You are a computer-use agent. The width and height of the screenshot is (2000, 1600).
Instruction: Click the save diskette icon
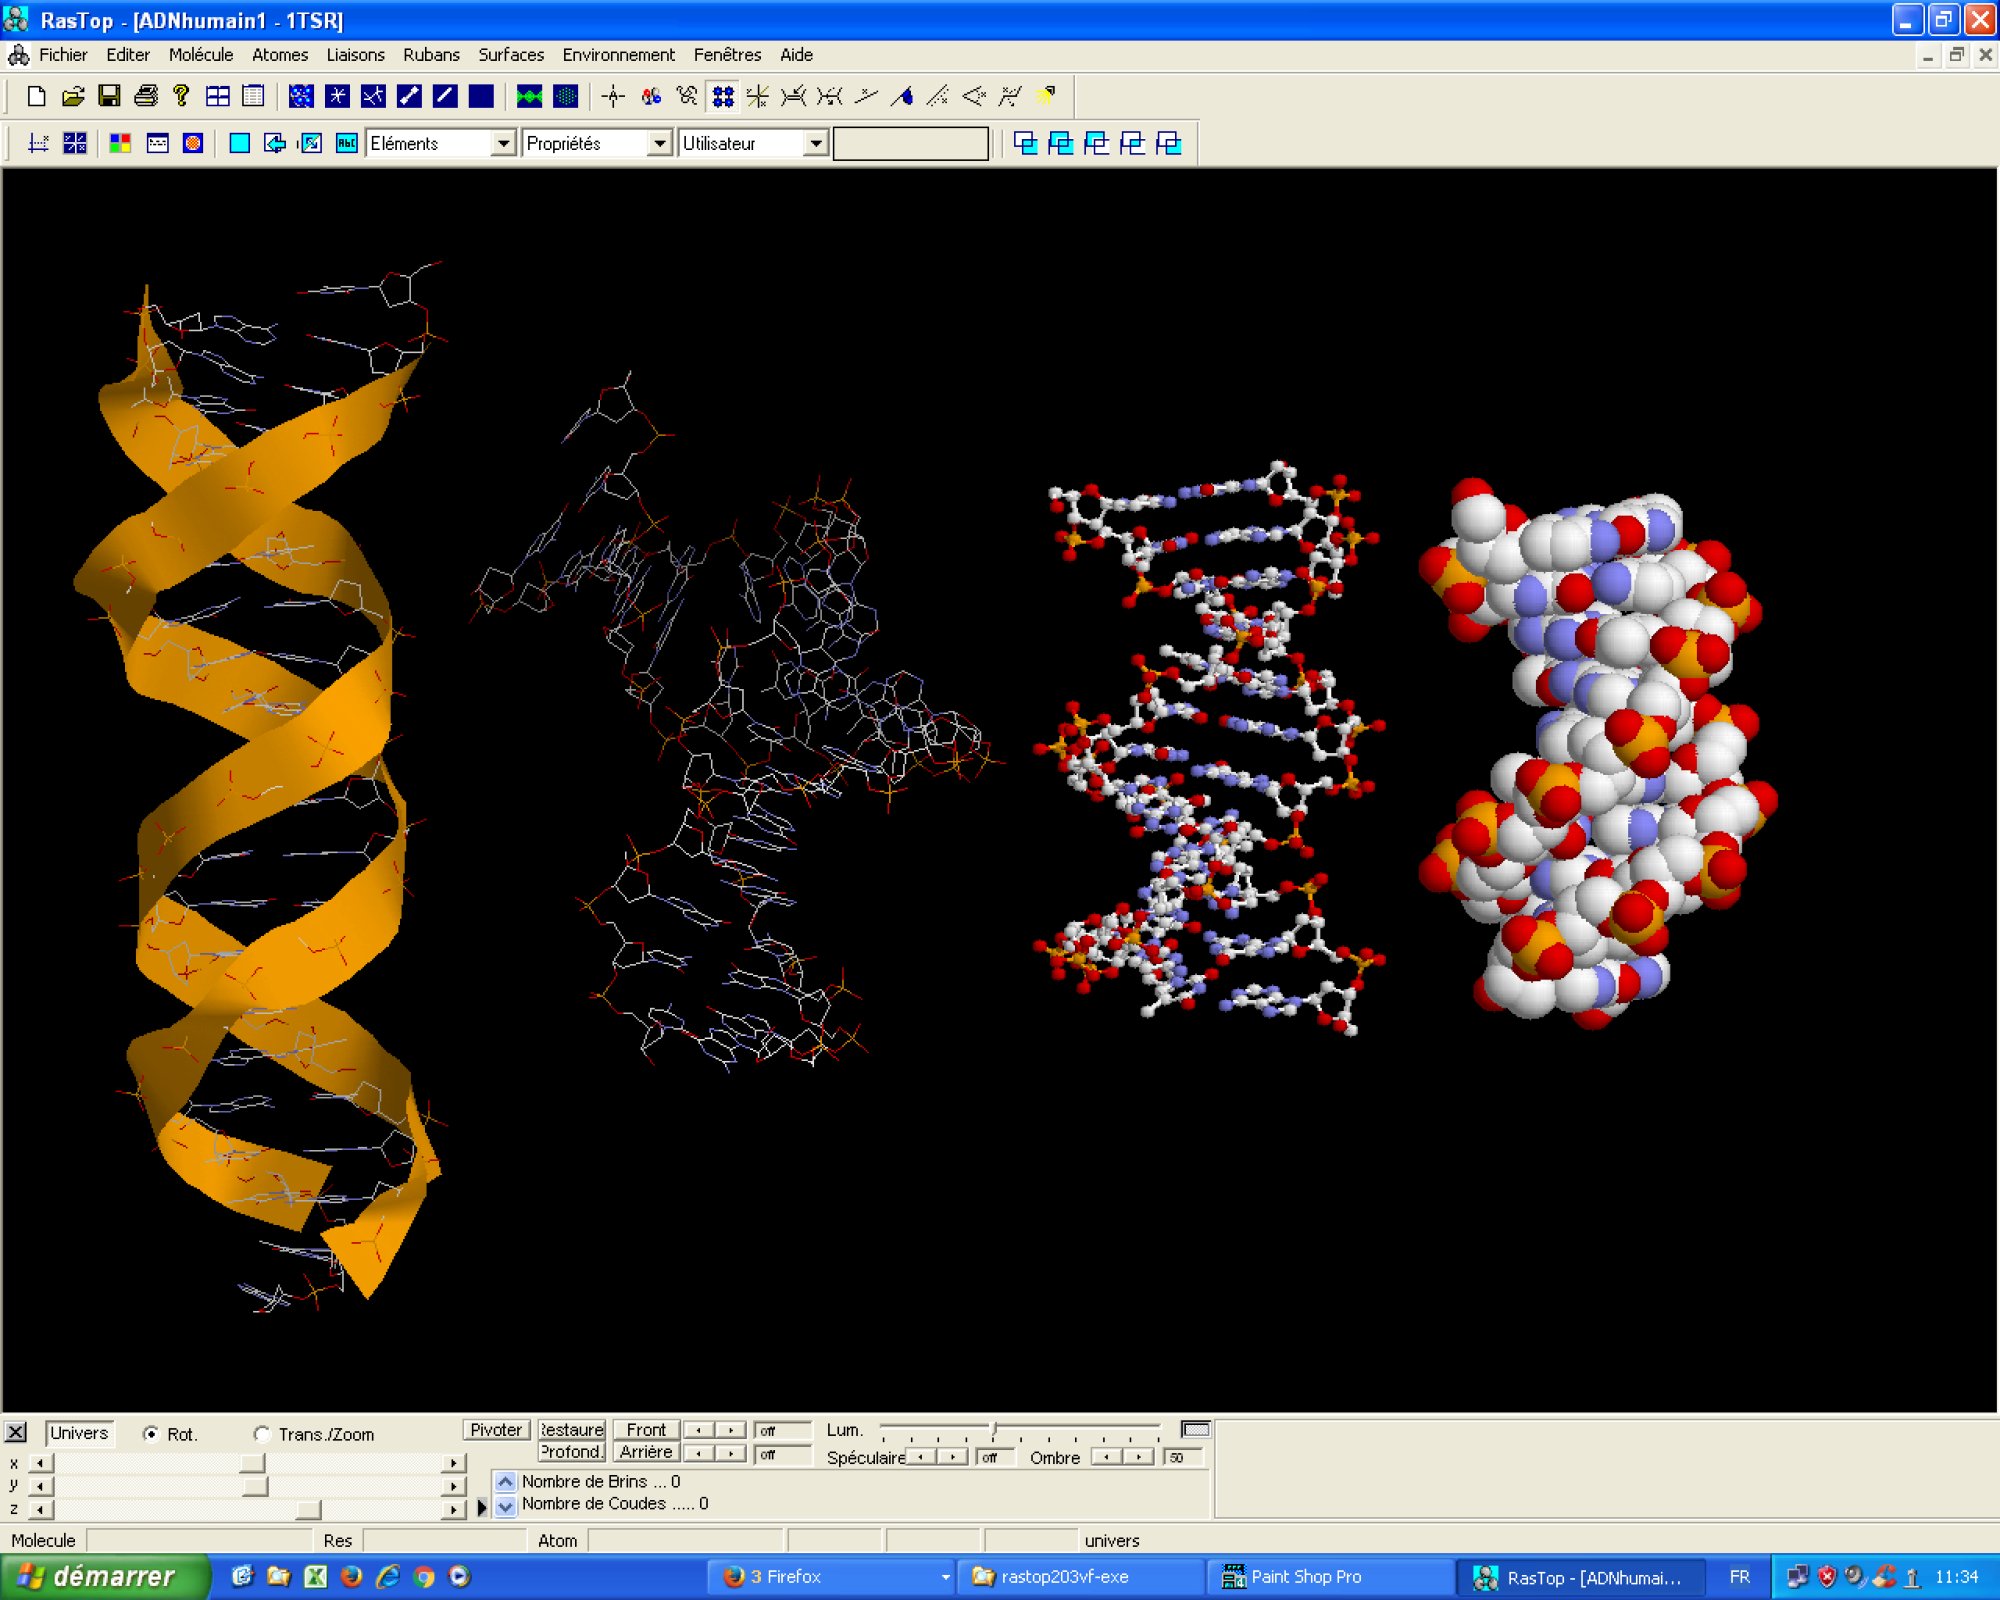pyautogui.click(x=109, y=96)
